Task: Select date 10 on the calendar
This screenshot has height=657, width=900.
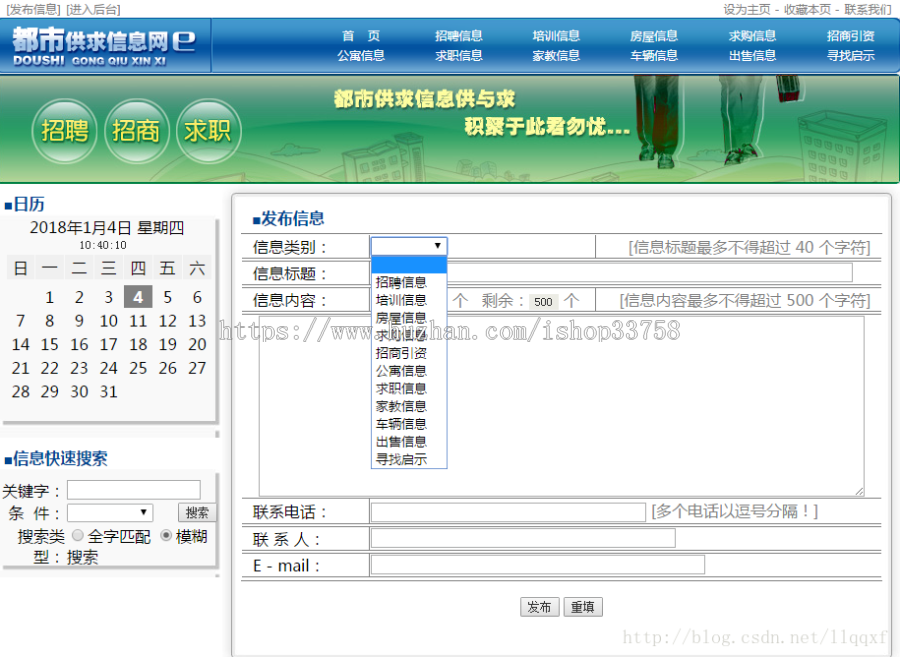Action: coord(109,320)
